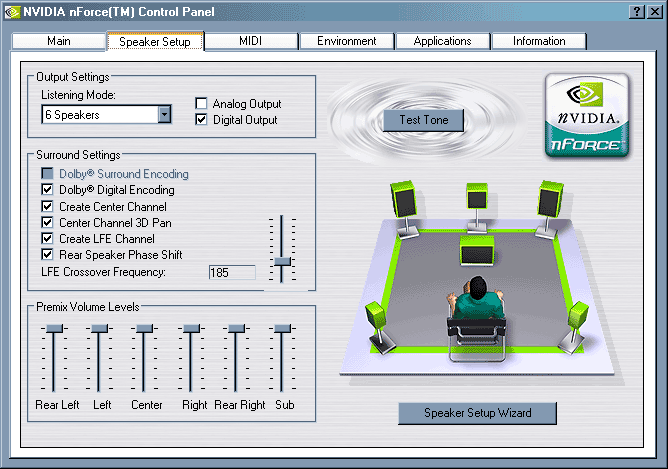This screenshot has height=469, width=668.
Task: Switch to the Applications tab
Action: pos(443,41)
